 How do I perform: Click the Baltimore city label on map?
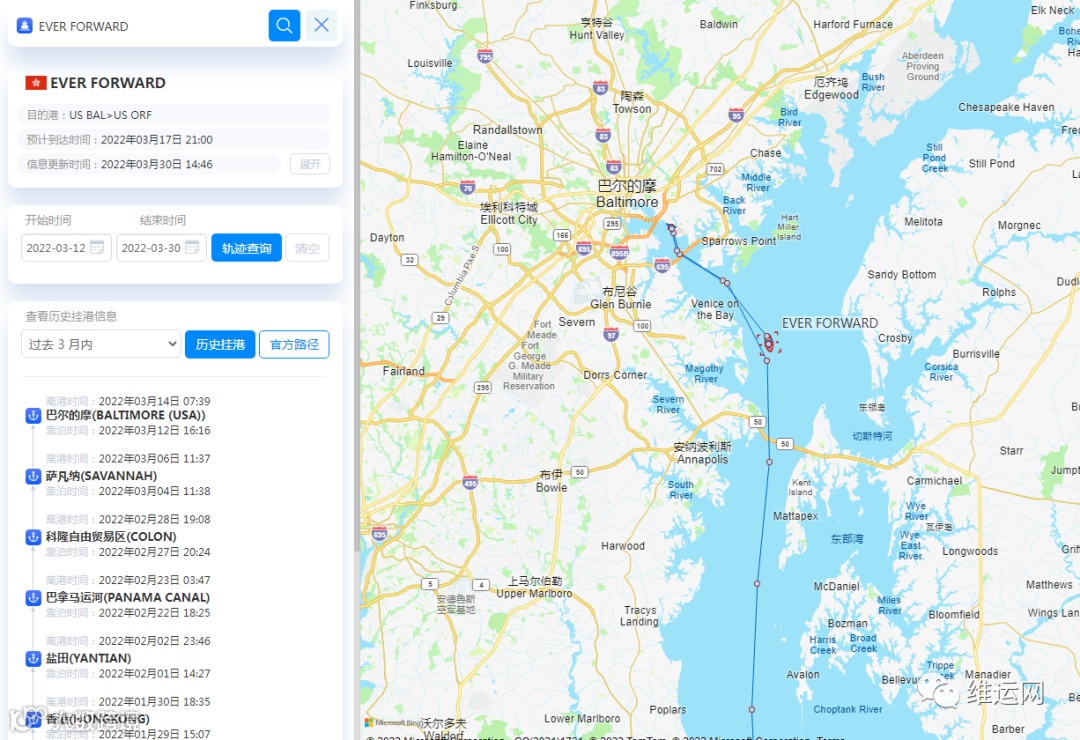click(x=627, y=194)
